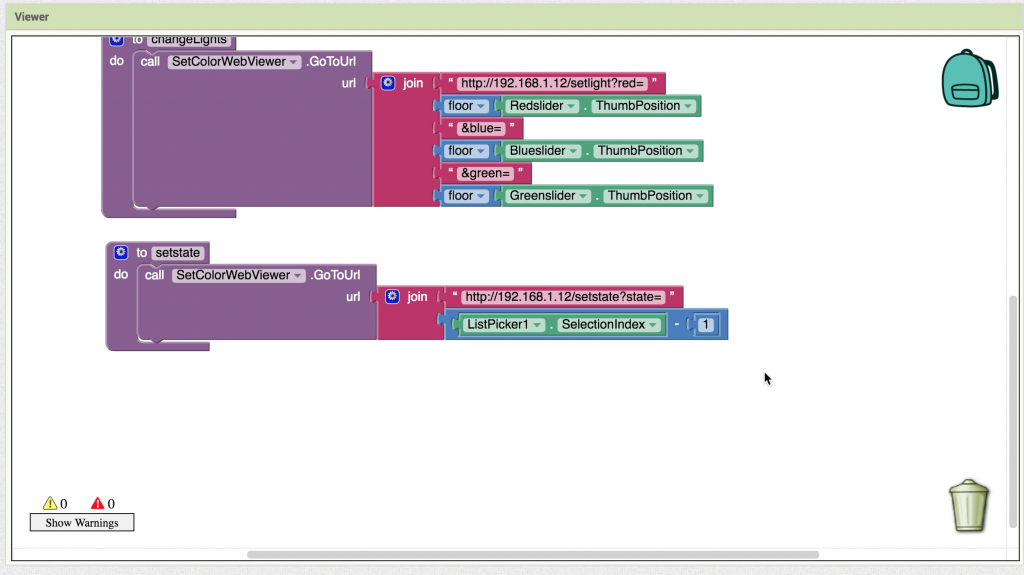Click the Show Warnings button
Image resolution: width=1024 pixels, height=575 pixels.
point(82,522)
